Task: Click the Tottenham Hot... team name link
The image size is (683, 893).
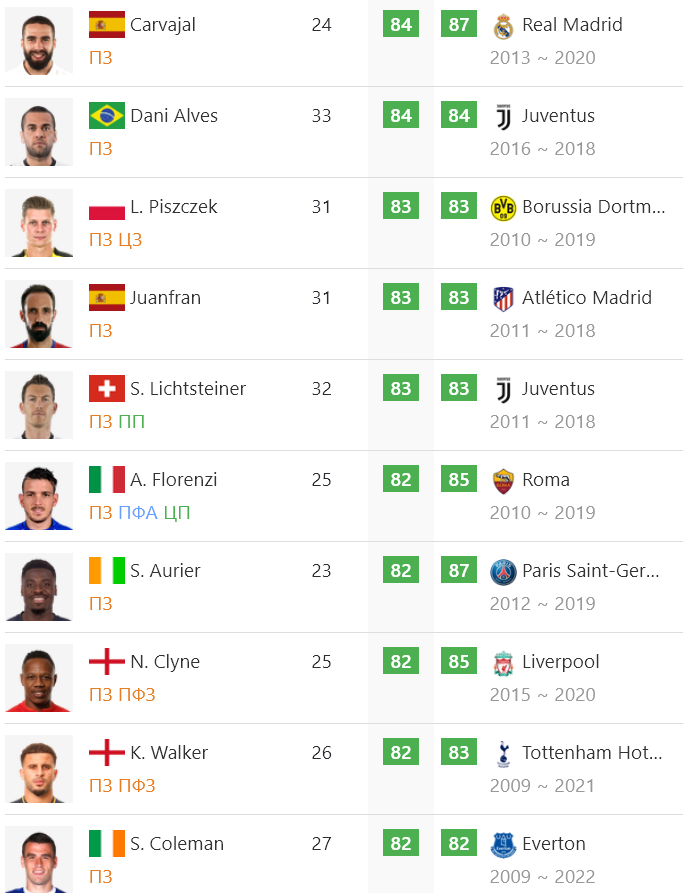Action: 592,752
